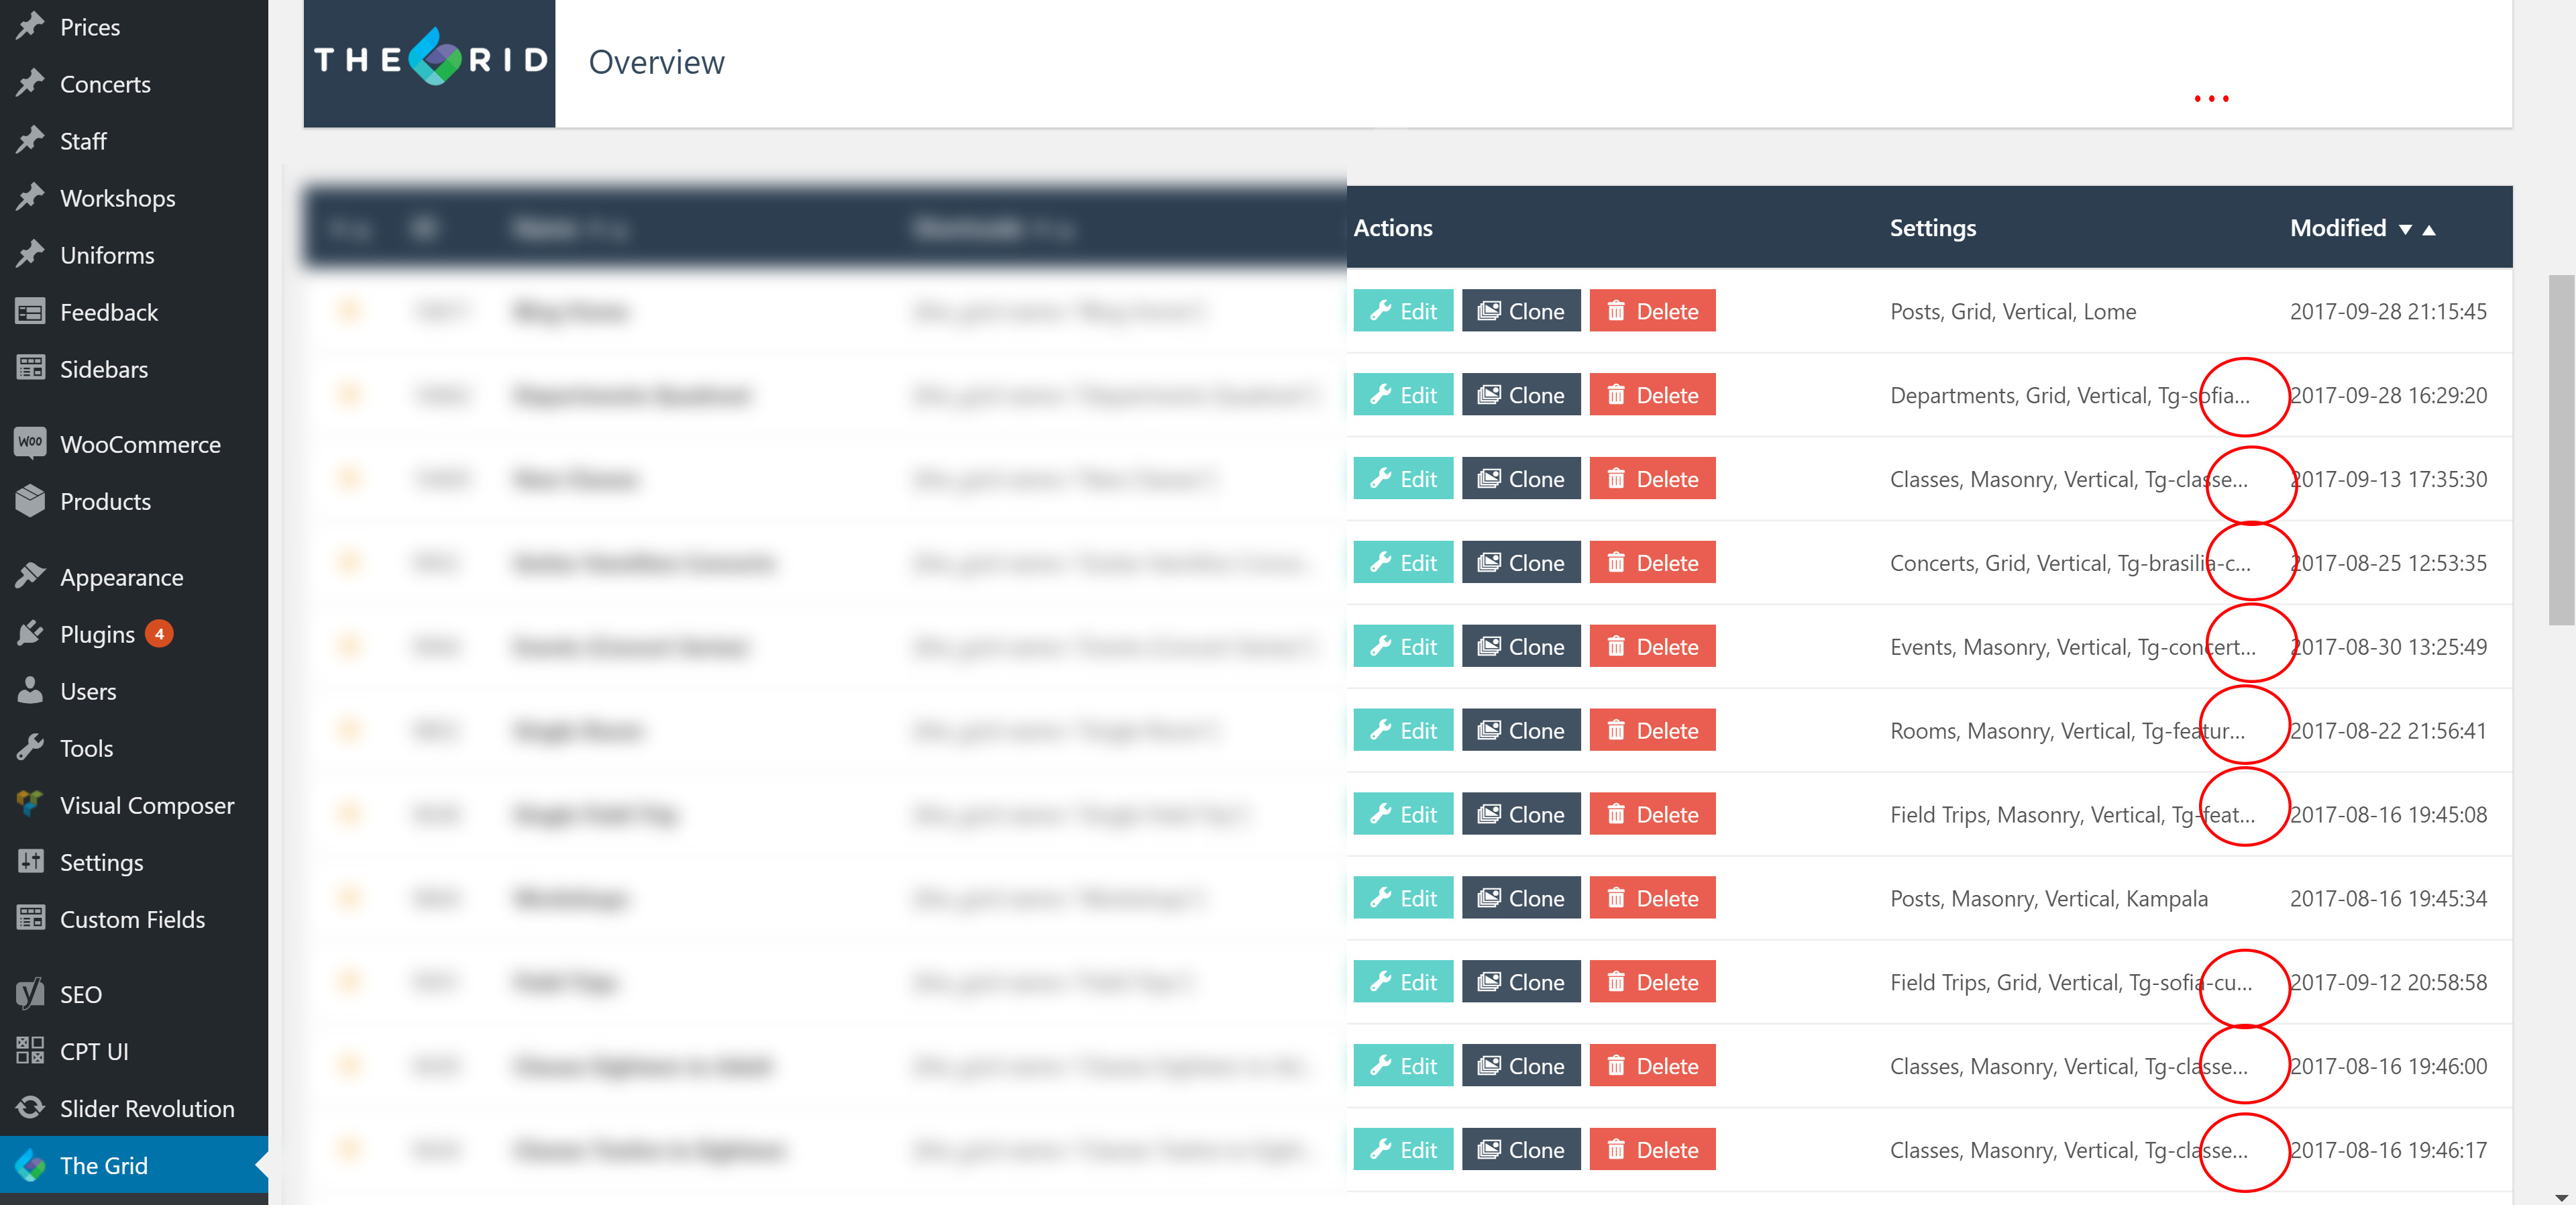Delete the grid modified 2017-08-16 19:46:00
2576x1205 pixels.
pos(1652,1067)
